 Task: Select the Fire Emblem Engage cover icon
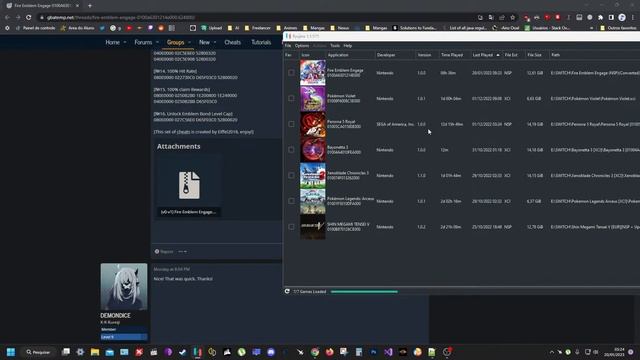click(x=313, y=73)
